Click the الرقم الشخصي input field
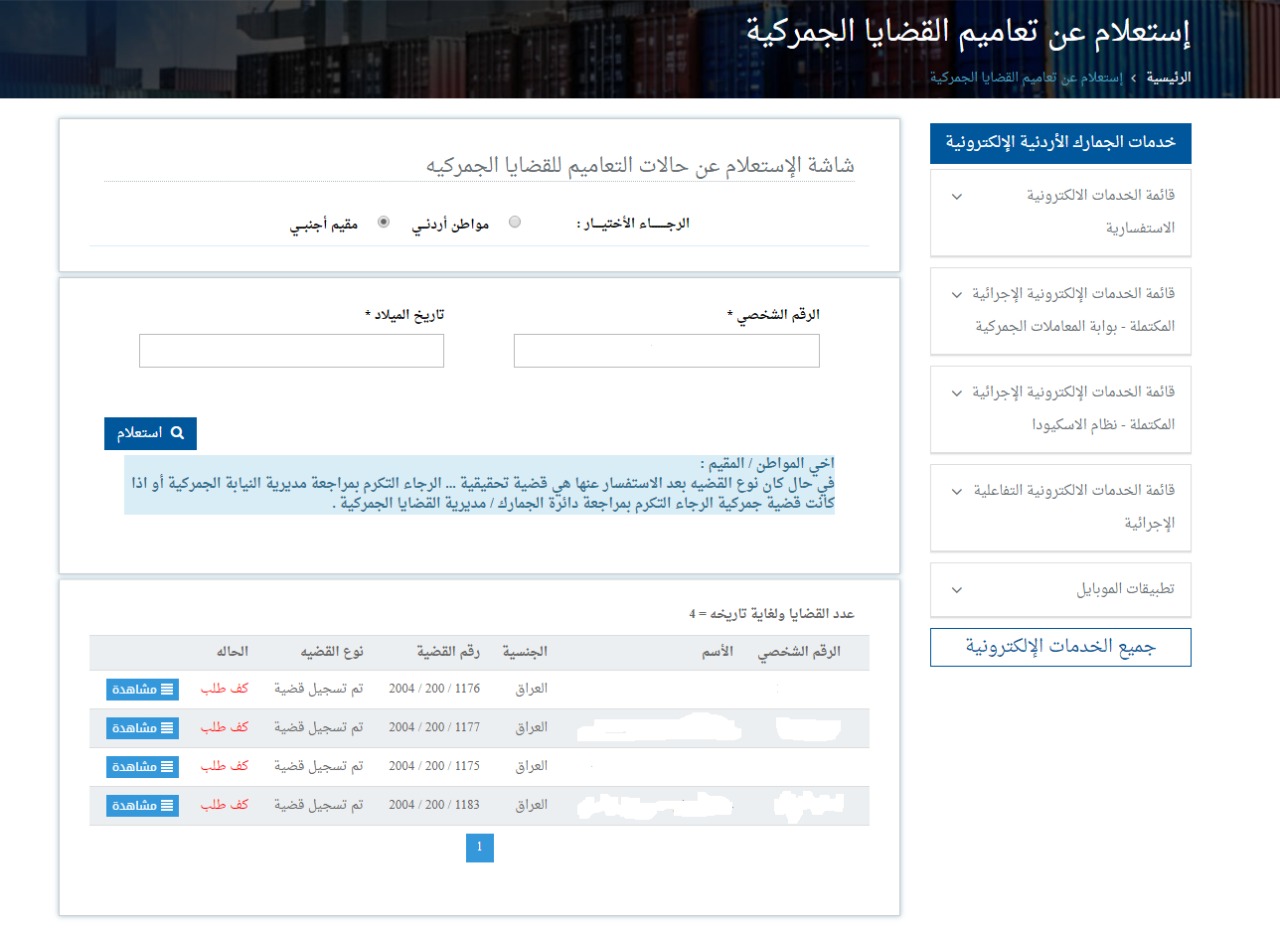The width and height of the screenshot is (1280, 933). click(x=666, y=351)
